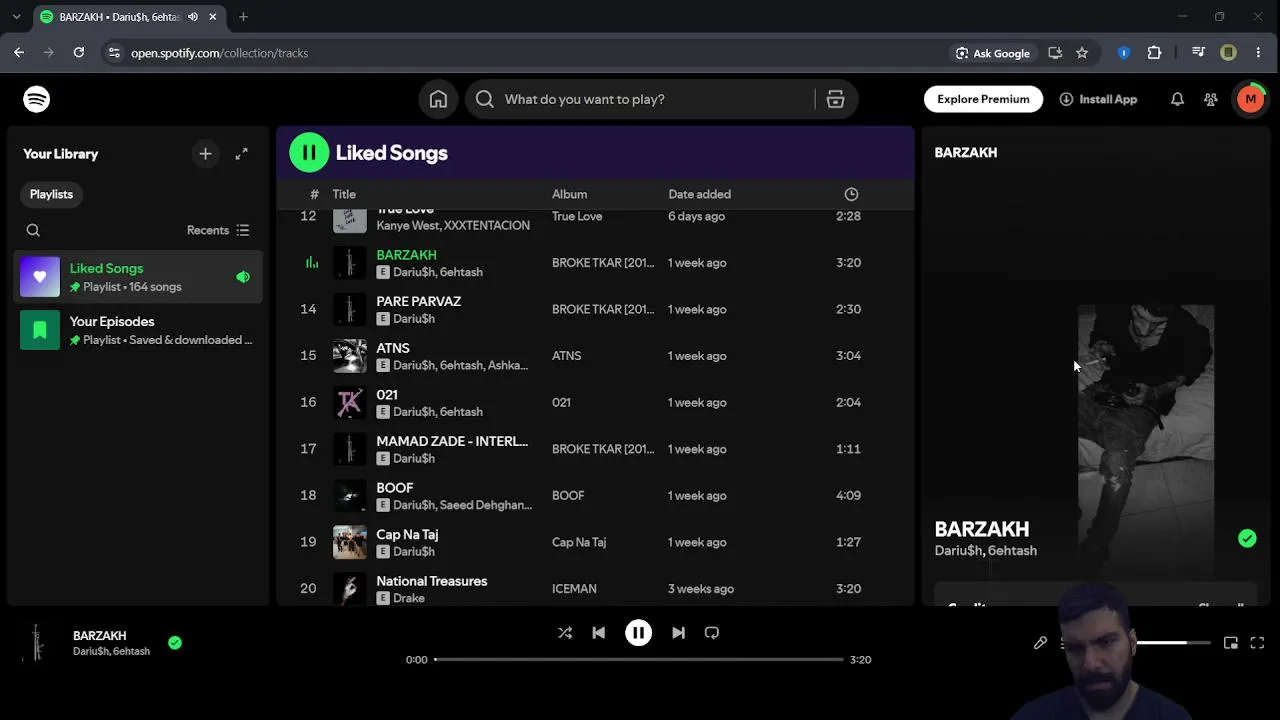
Task: Sort by Album column header
Action: [x=569, y=194]
